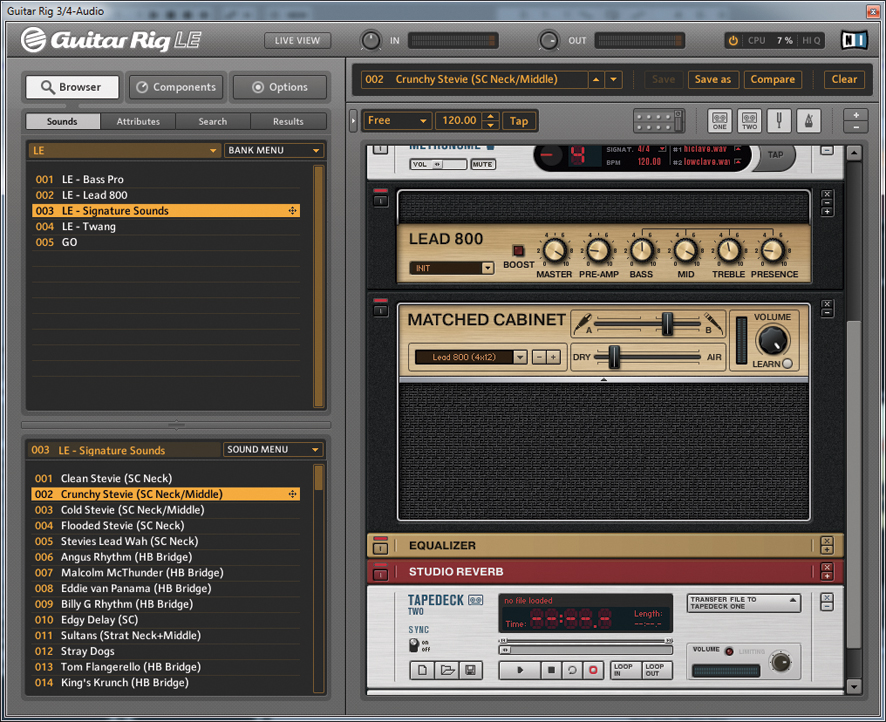This screenshot has height=722, width=886.
Task: Stop the Tapedeck Two transport
Action: [551, 670]
